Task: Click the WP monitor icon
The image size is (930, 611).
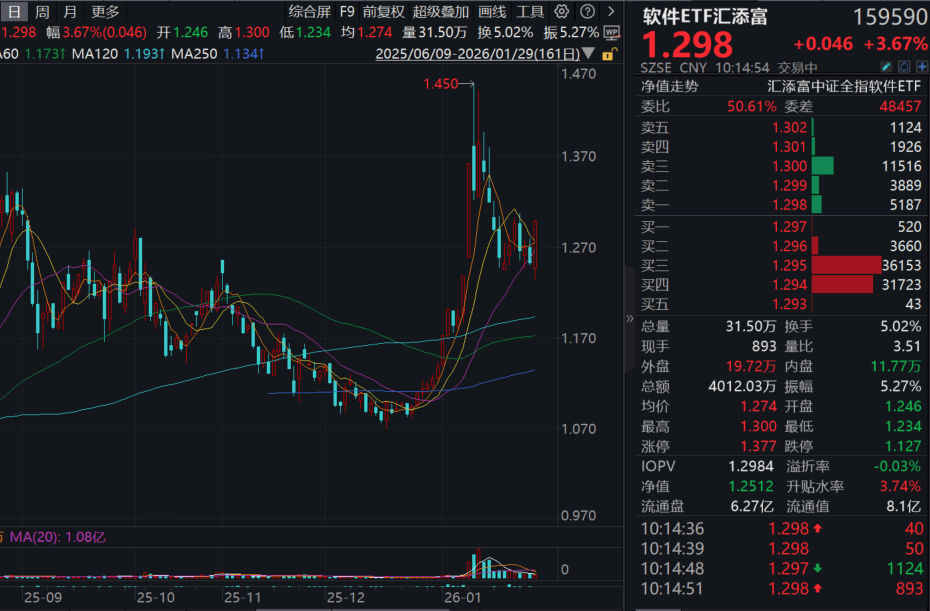Action: [x=611, y=33]
